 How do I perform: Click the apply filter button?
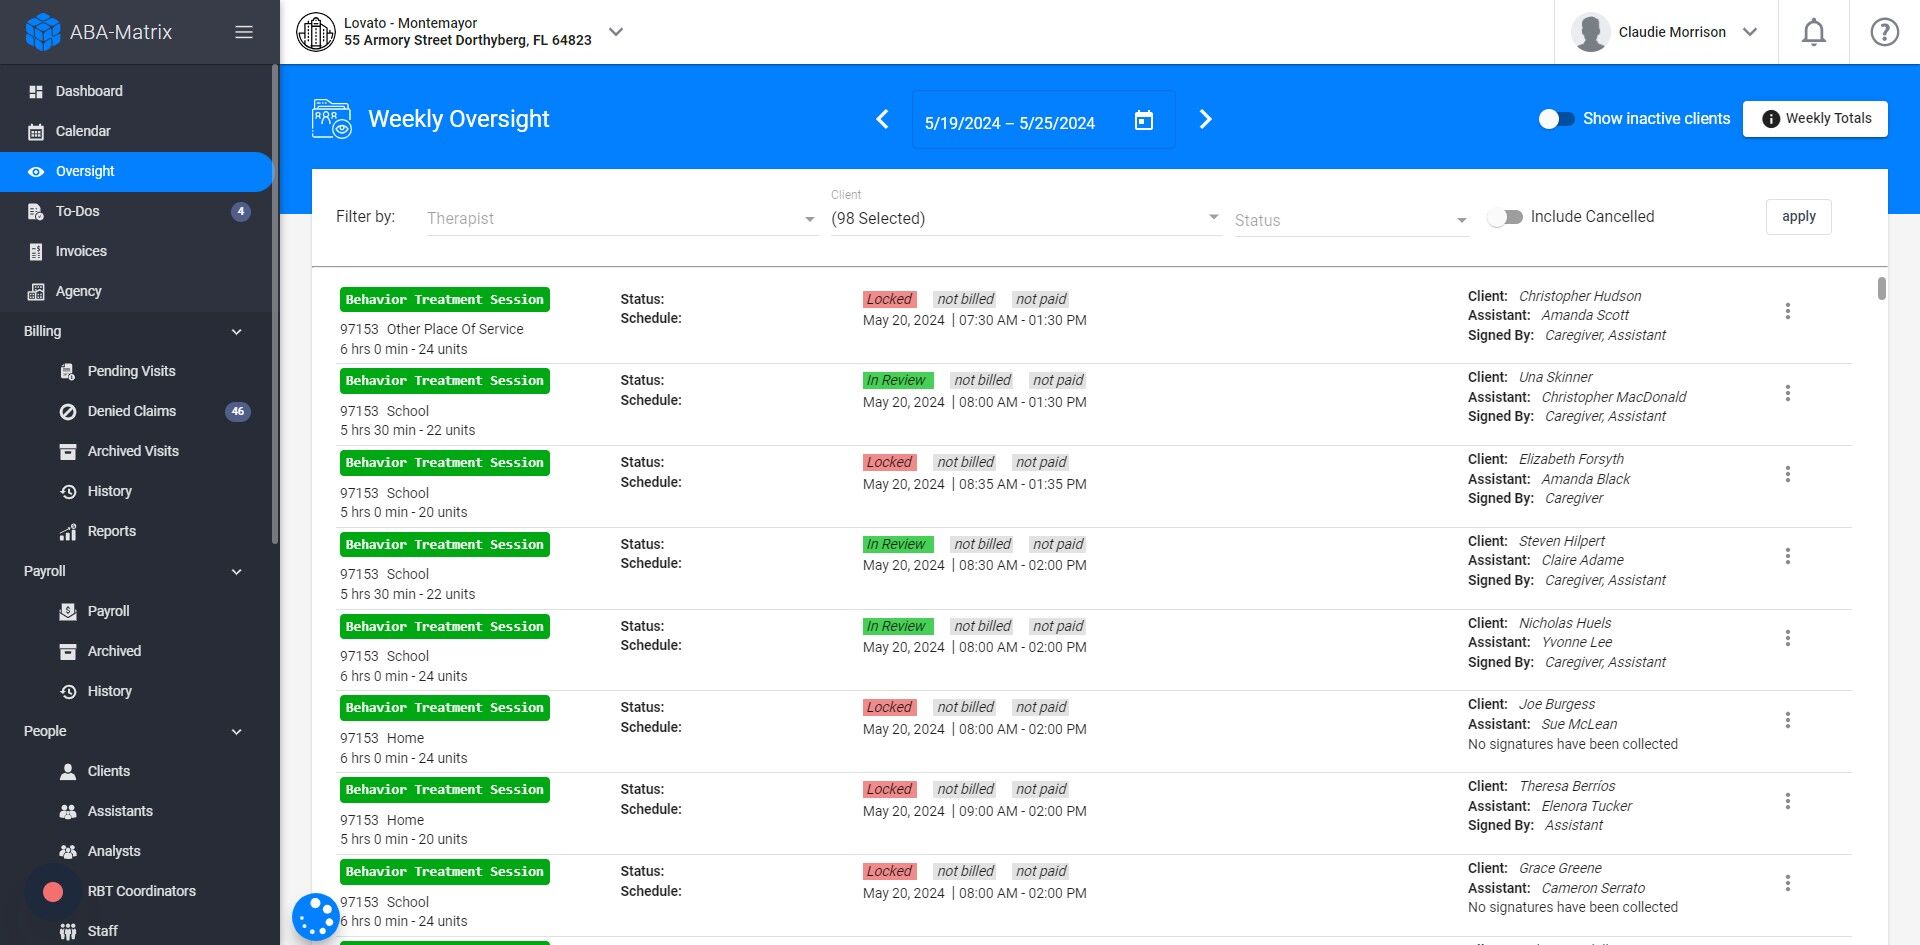[x=1798, y=217]
